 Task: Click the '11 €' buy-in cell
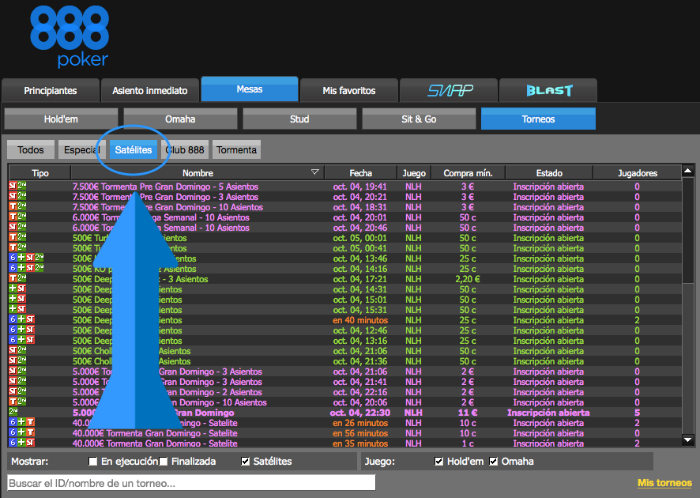[467, 413]
